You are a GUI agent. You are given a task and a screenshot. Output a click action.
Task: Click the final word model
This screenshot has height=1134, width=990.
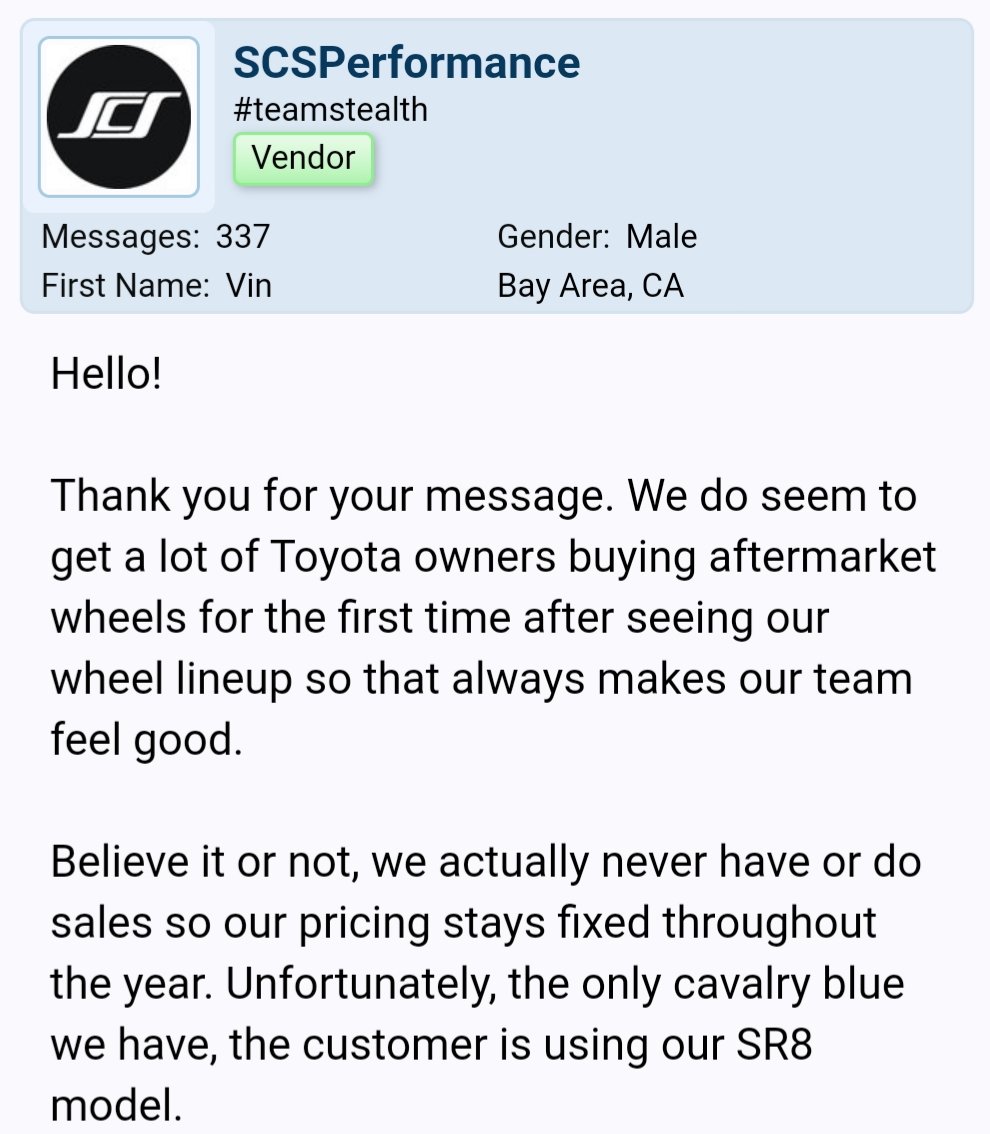pyautogui.click(x=116, y=1106)
